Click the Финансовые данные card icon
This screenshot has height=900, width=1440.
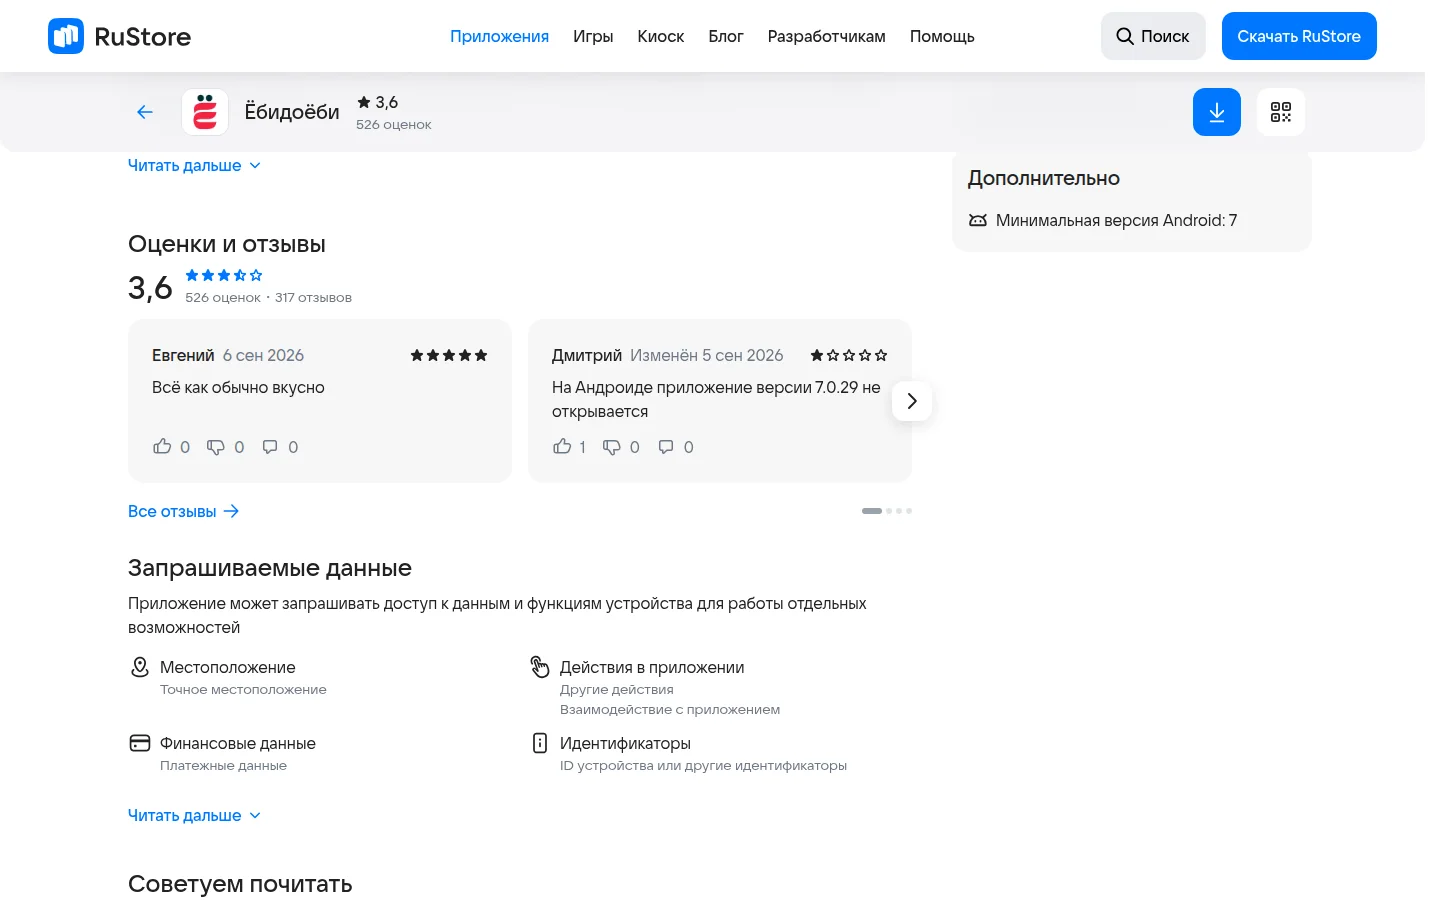click(x=140, y=743)
